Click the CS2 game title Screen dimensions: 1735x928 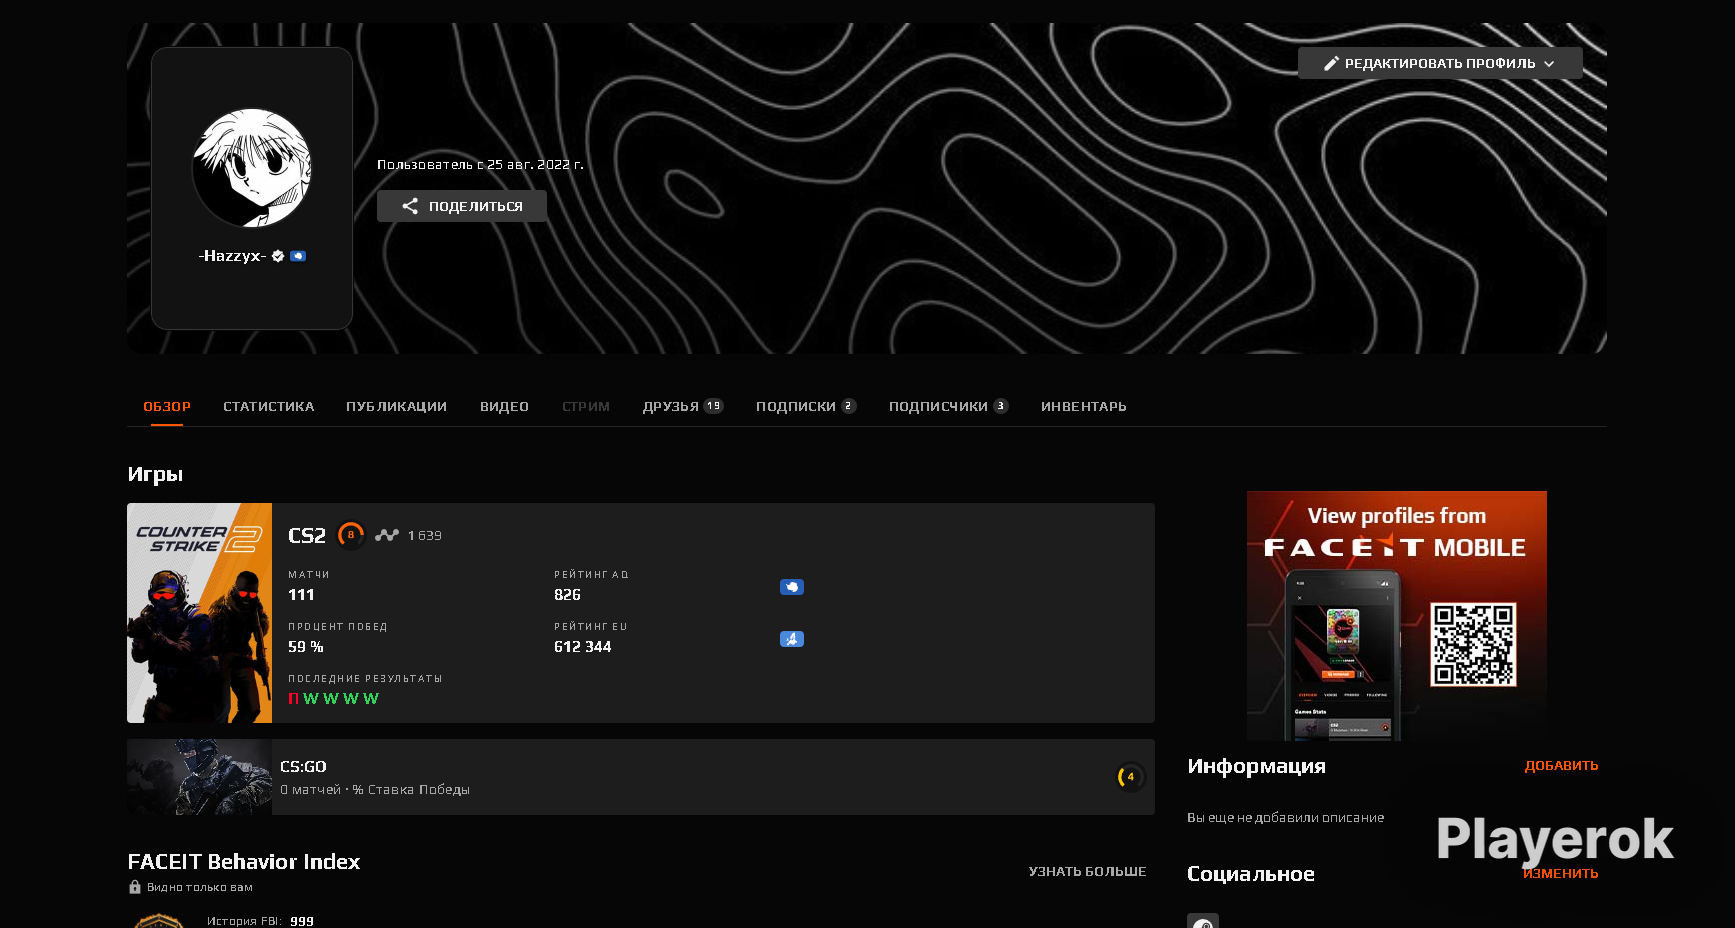click(307, 536)
